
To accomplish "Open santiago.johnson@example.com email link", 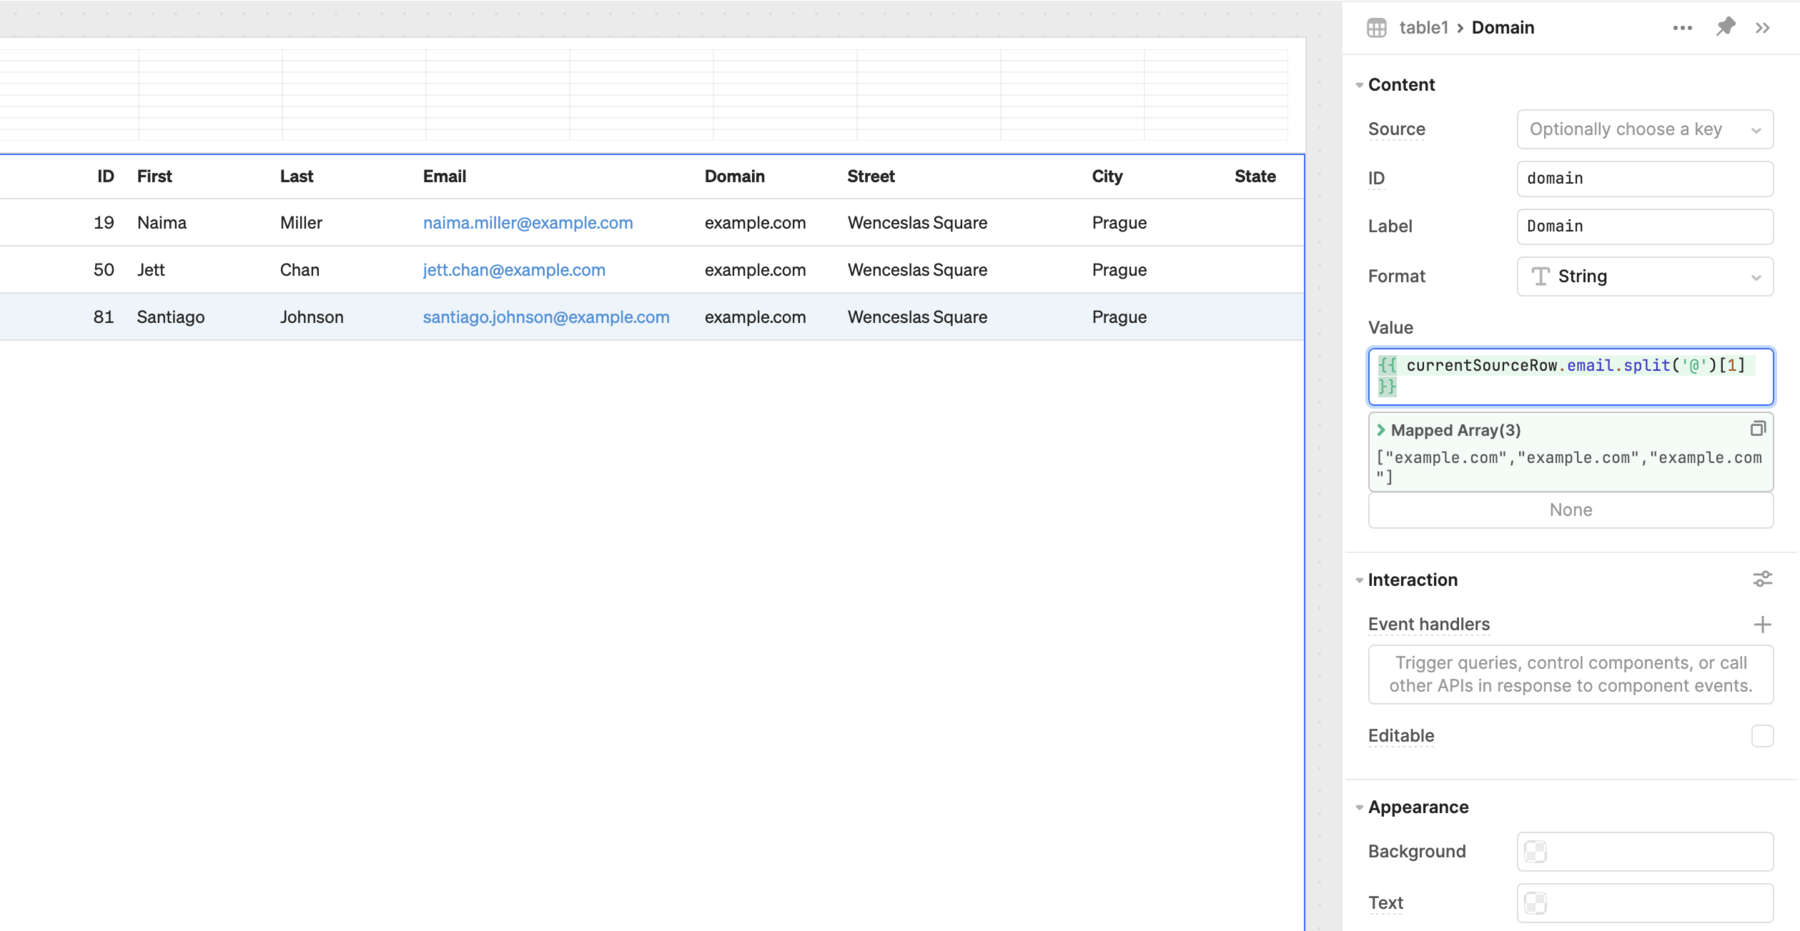I will (546, 317).
